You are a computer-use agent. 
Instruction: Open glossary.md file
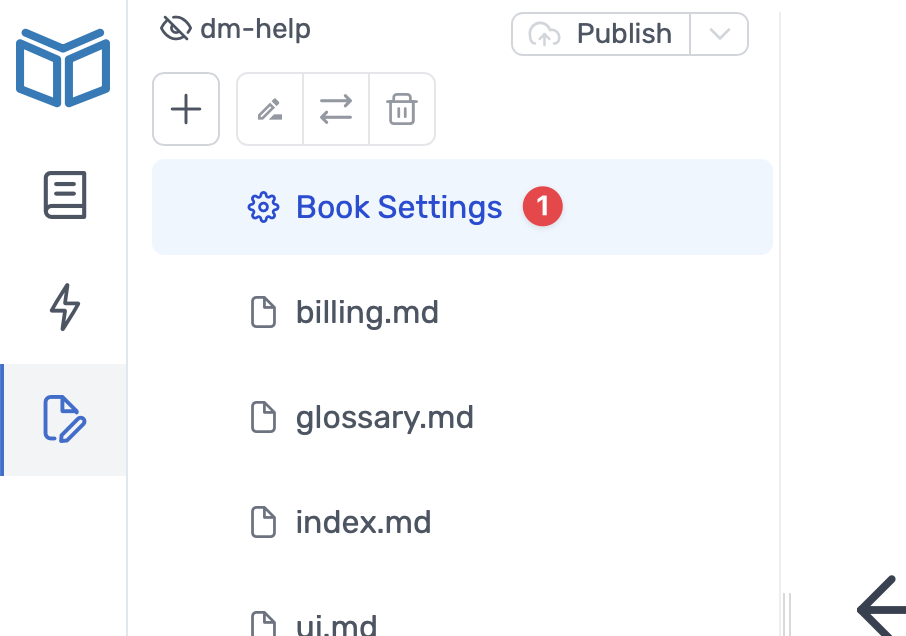pyautogui.click(x=462, y=418)
